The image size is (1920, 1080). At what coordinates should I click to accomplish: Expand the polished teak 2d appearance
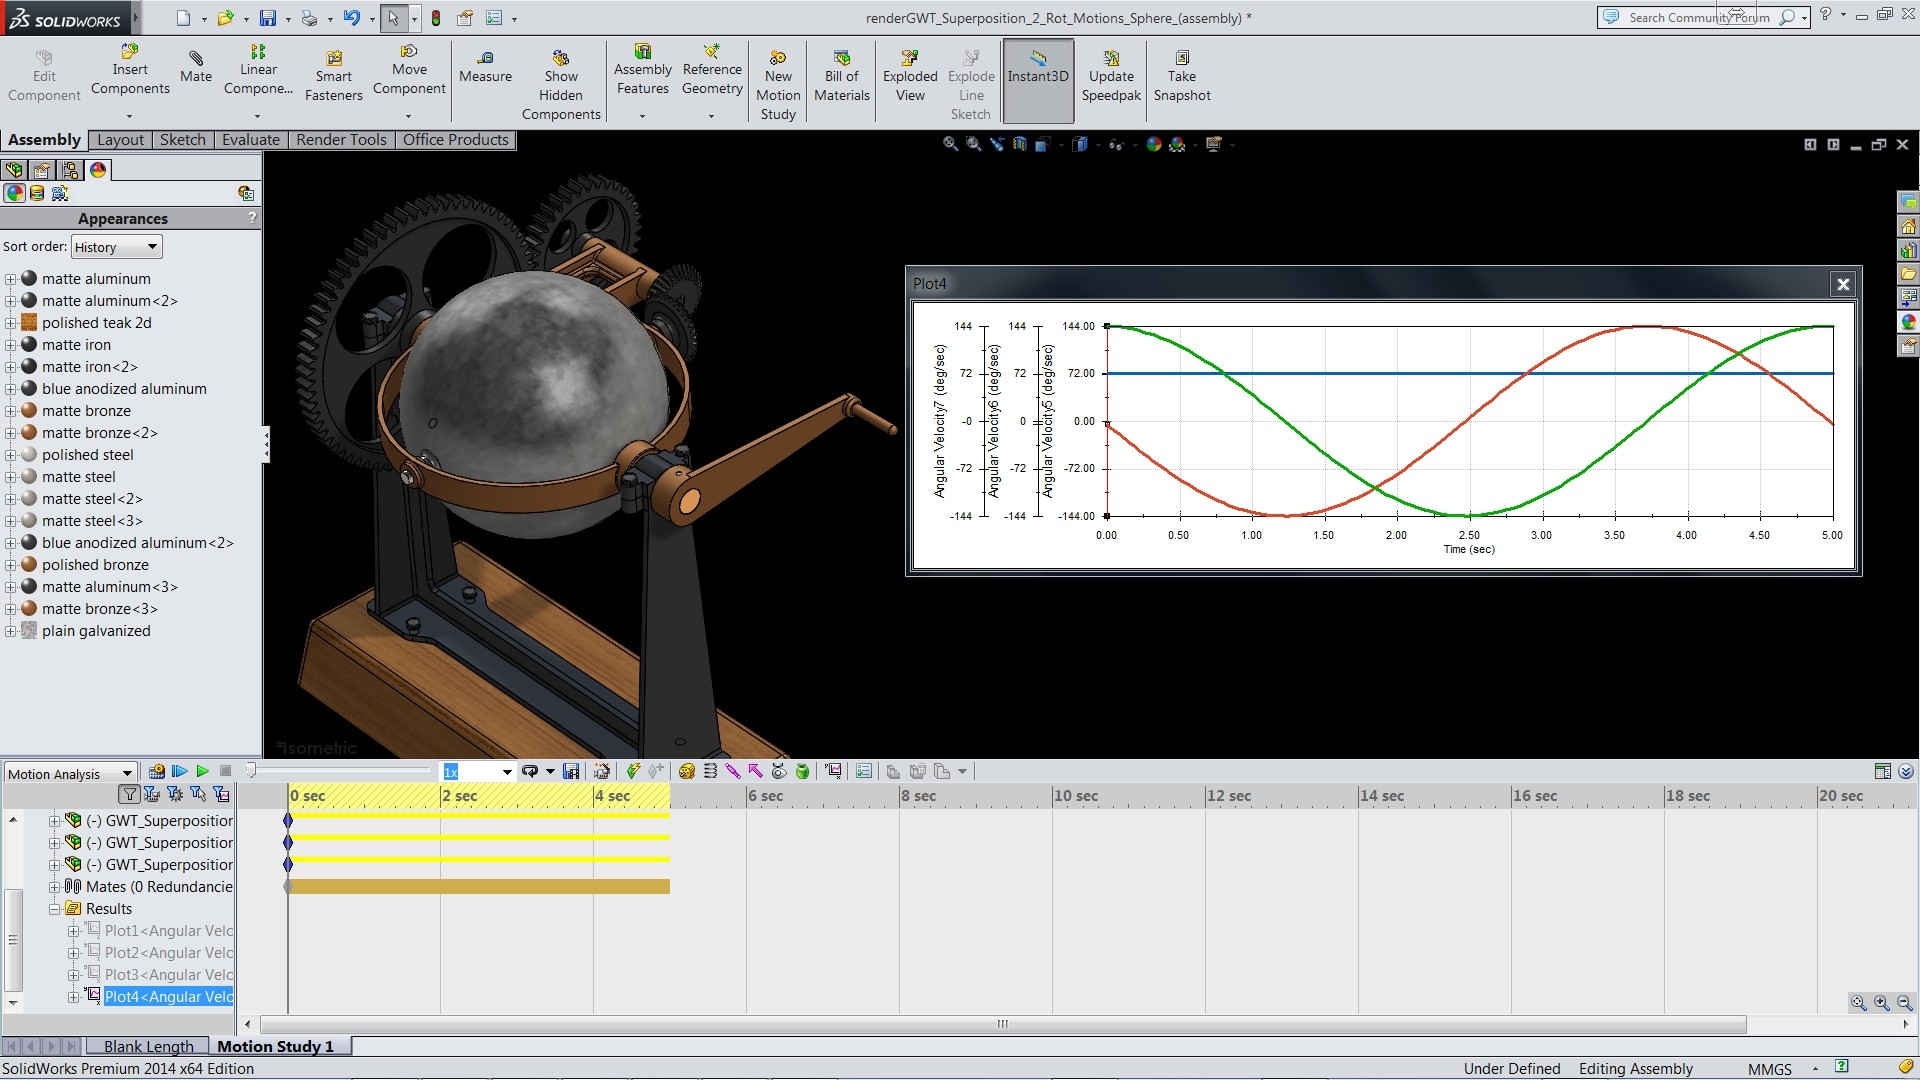coord(10,323)
